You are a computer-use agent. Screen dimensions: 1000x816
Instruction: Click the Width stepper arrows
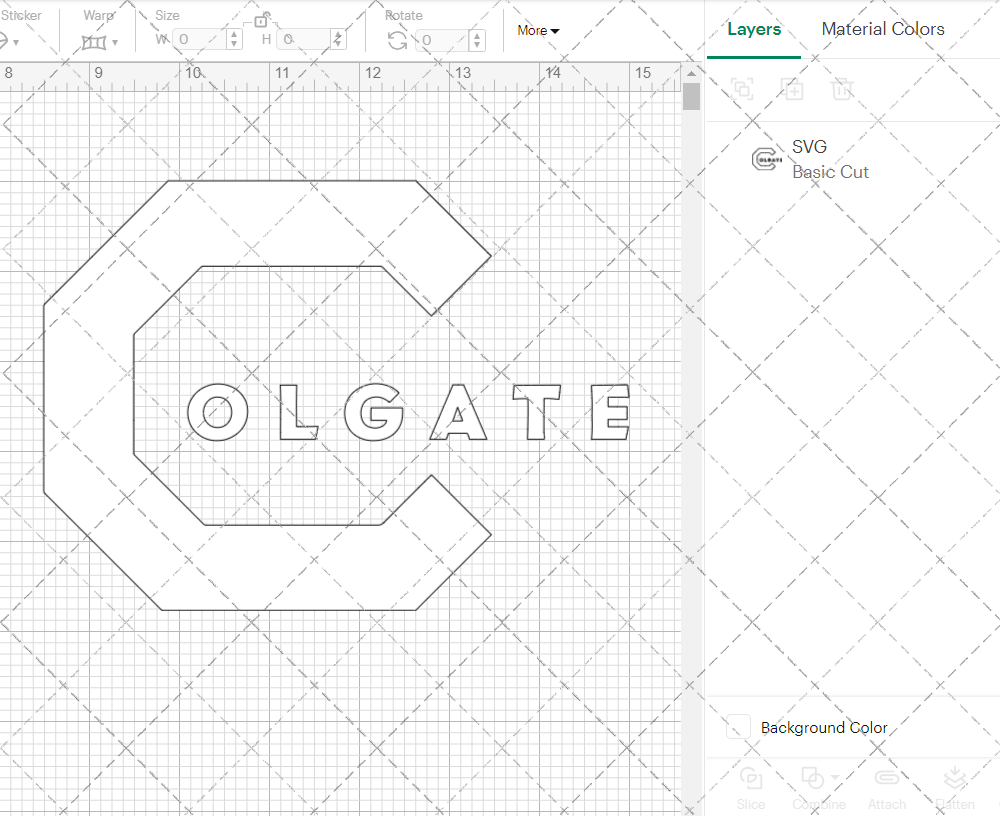tap(234, 40)
